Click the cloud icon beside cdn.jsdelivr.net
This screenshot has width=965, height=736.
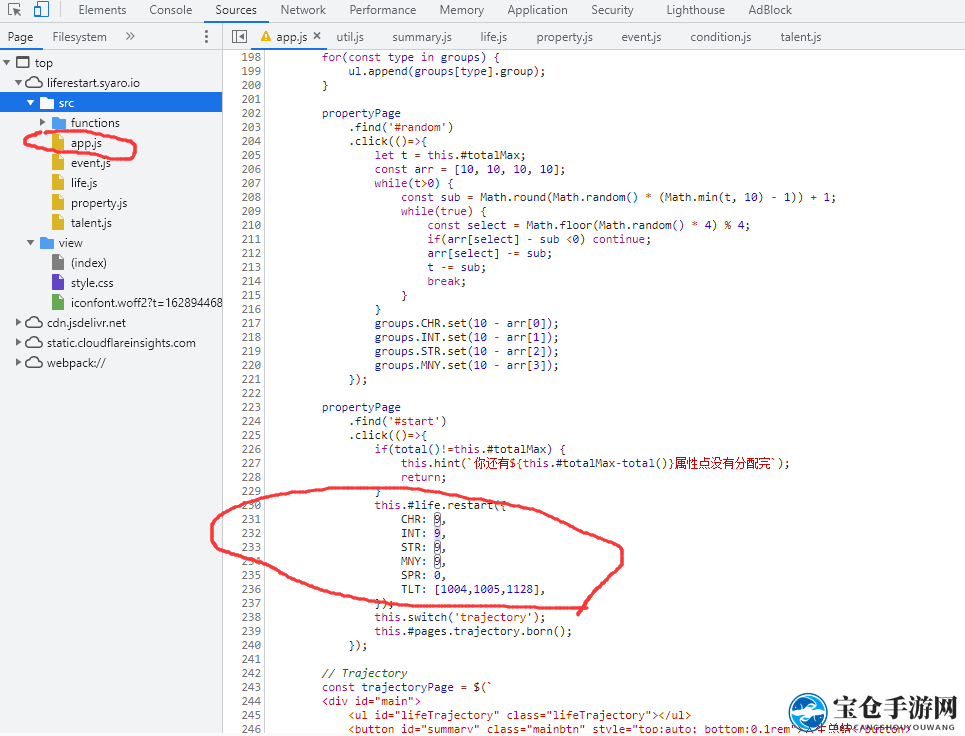[x=34, y=322]
